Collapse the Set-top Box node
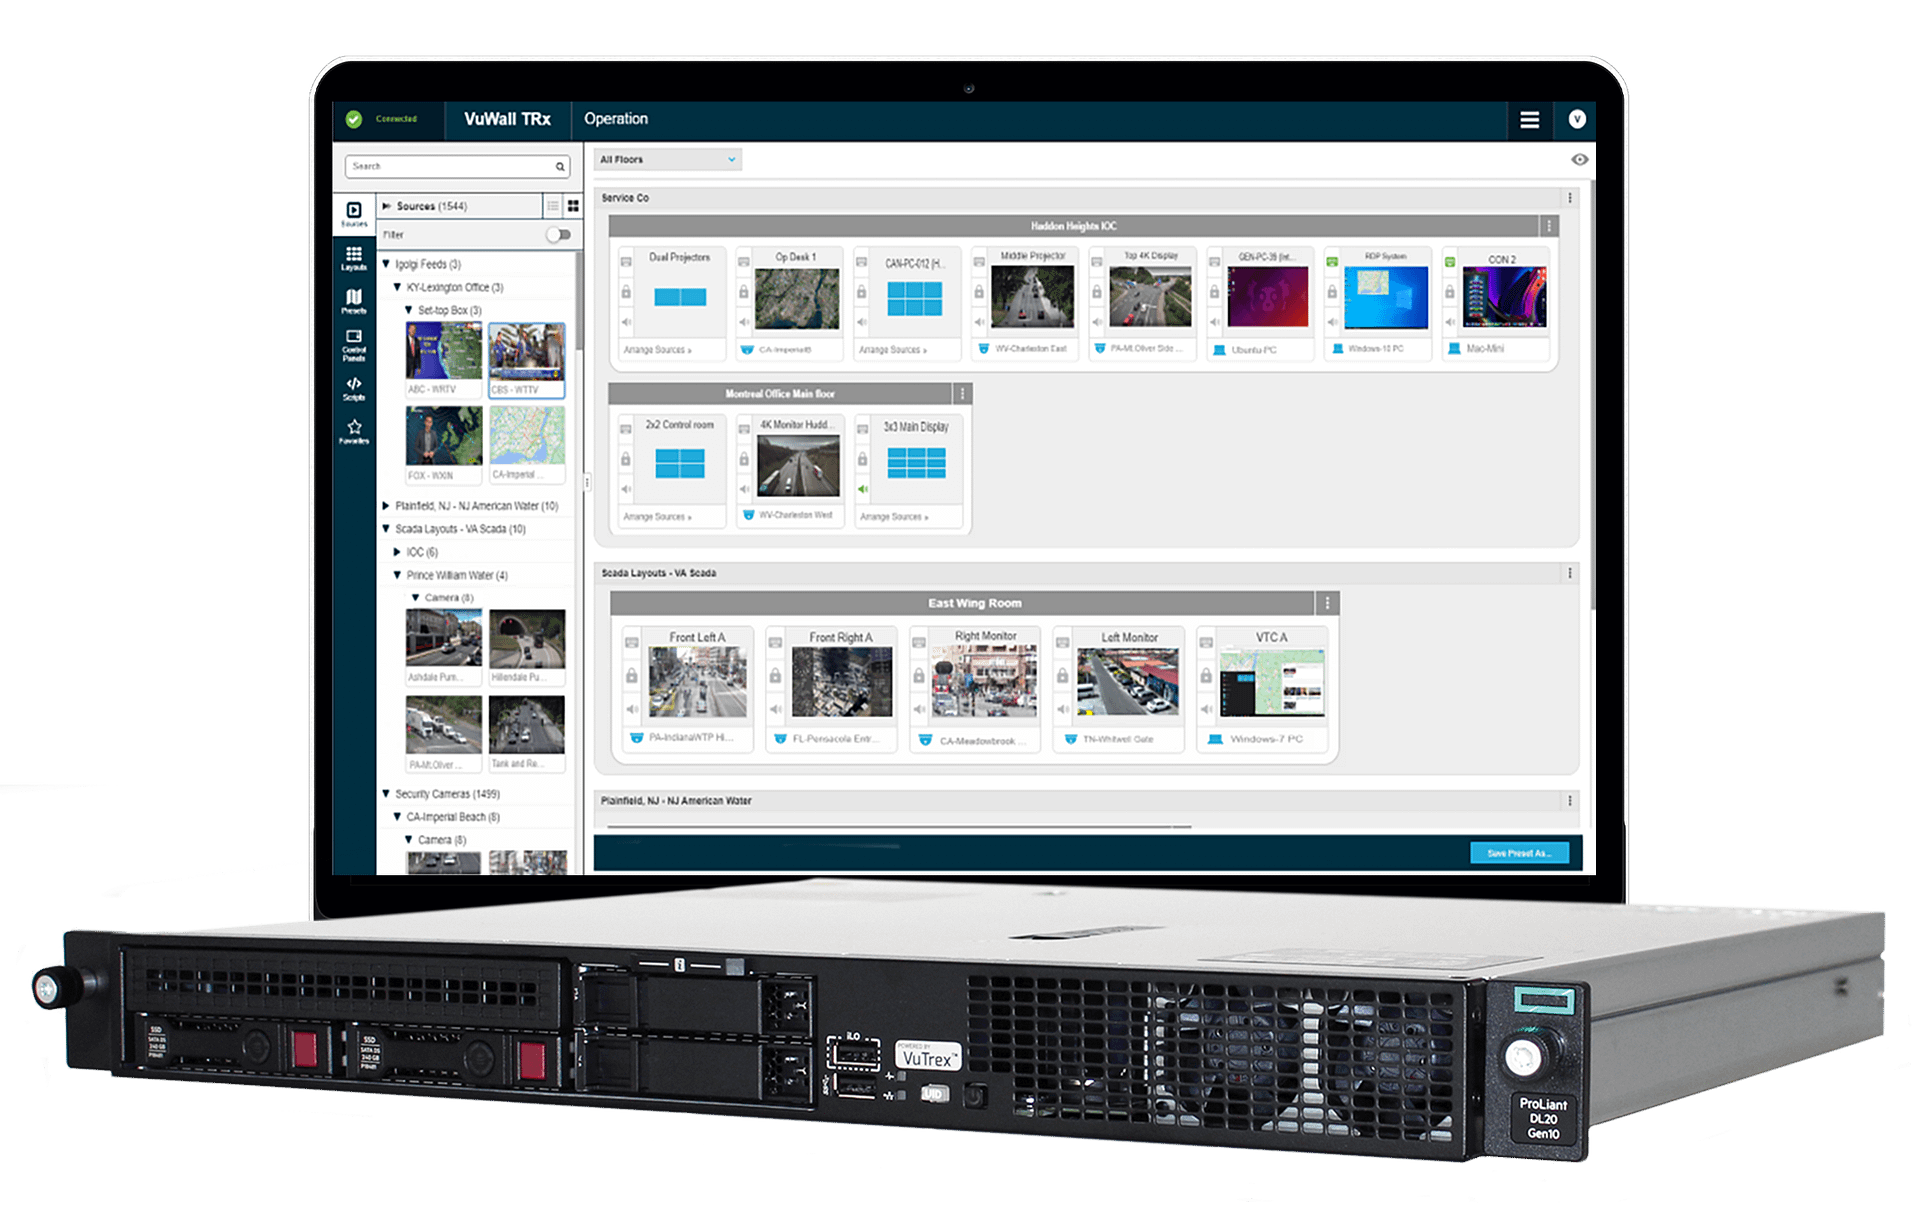The image size is (1920, 1229). (408, 310)
